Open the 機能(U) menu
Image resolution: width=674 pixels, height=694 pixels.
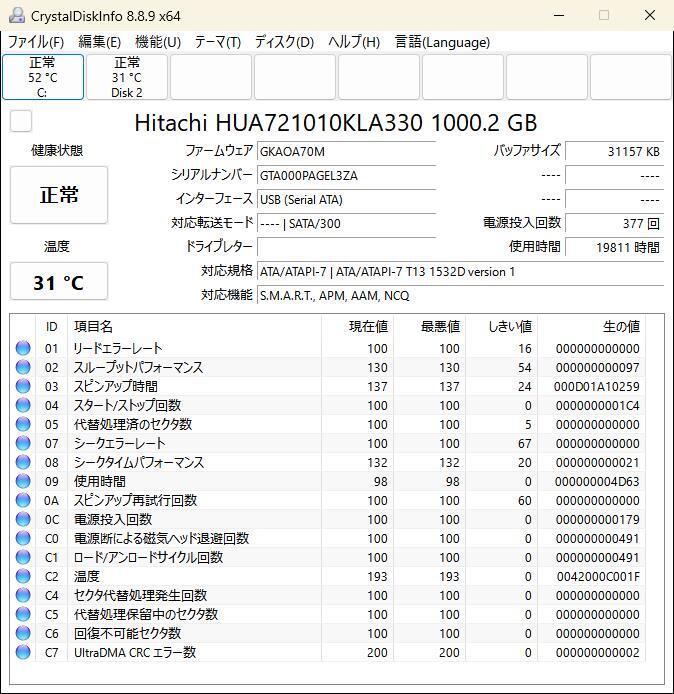pos(158,42)
